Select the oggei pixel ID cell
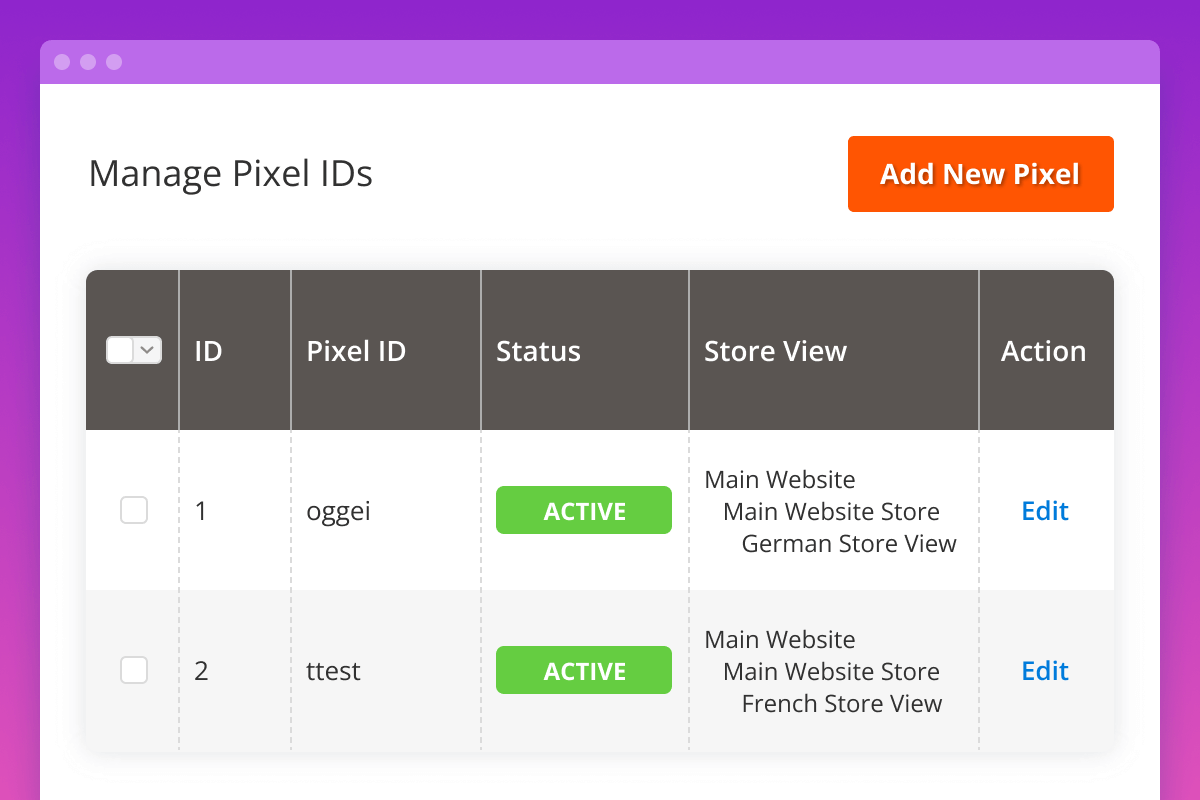Screen dimensions: 1200x800 (x=338, y=511)
